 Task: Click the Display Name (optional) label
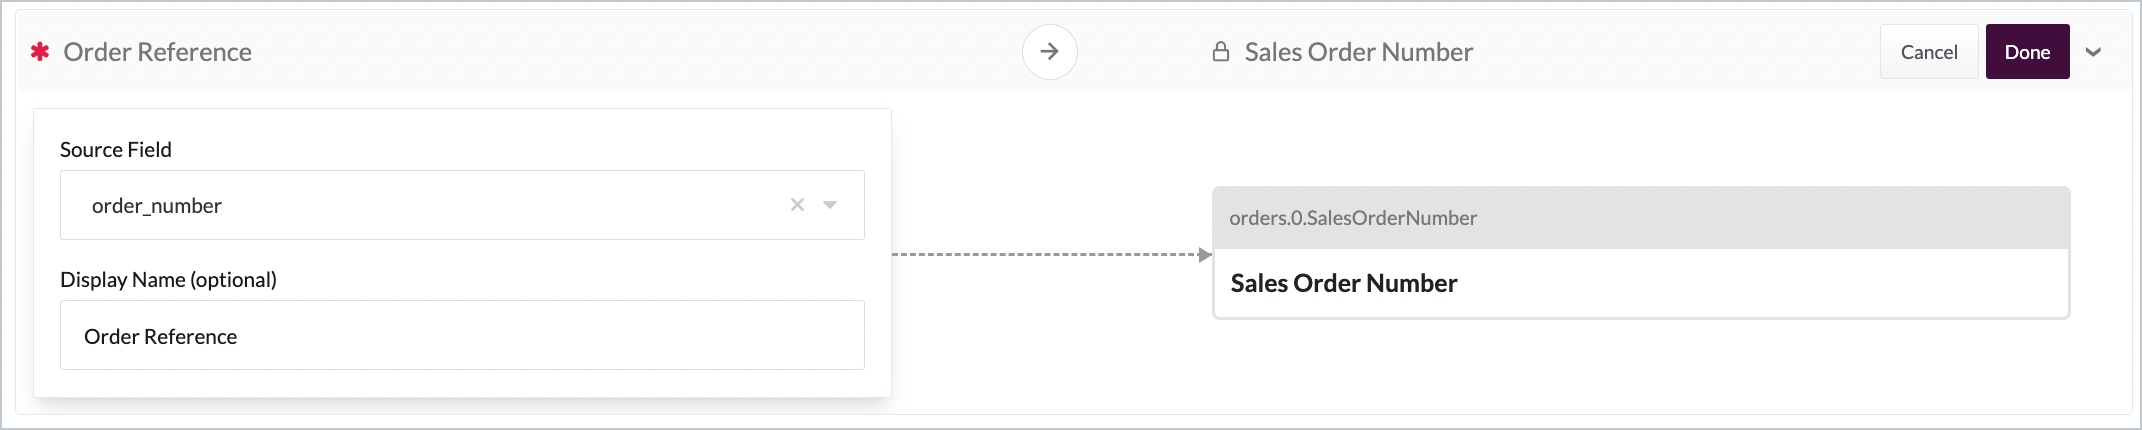(x=168, y=280)
